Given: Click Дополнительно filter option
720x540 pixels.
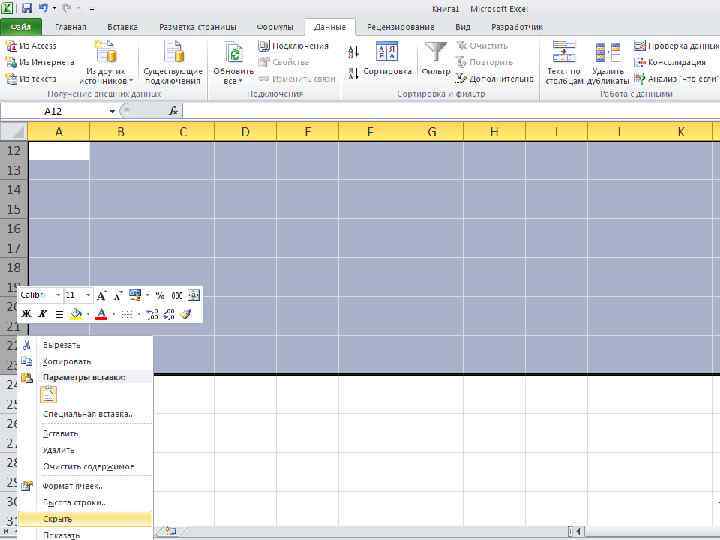Looking at the screenshot, I should [495, 79].
